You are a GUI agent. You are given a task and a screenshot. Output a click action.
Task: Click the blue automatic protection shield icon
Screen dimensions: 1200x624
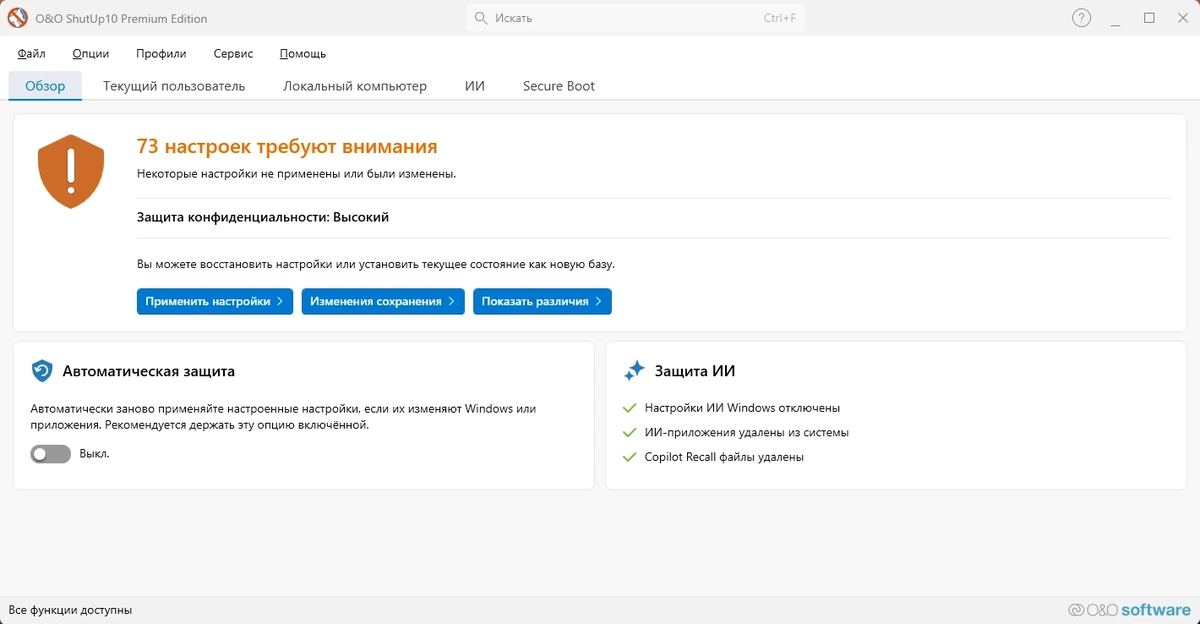42,371
